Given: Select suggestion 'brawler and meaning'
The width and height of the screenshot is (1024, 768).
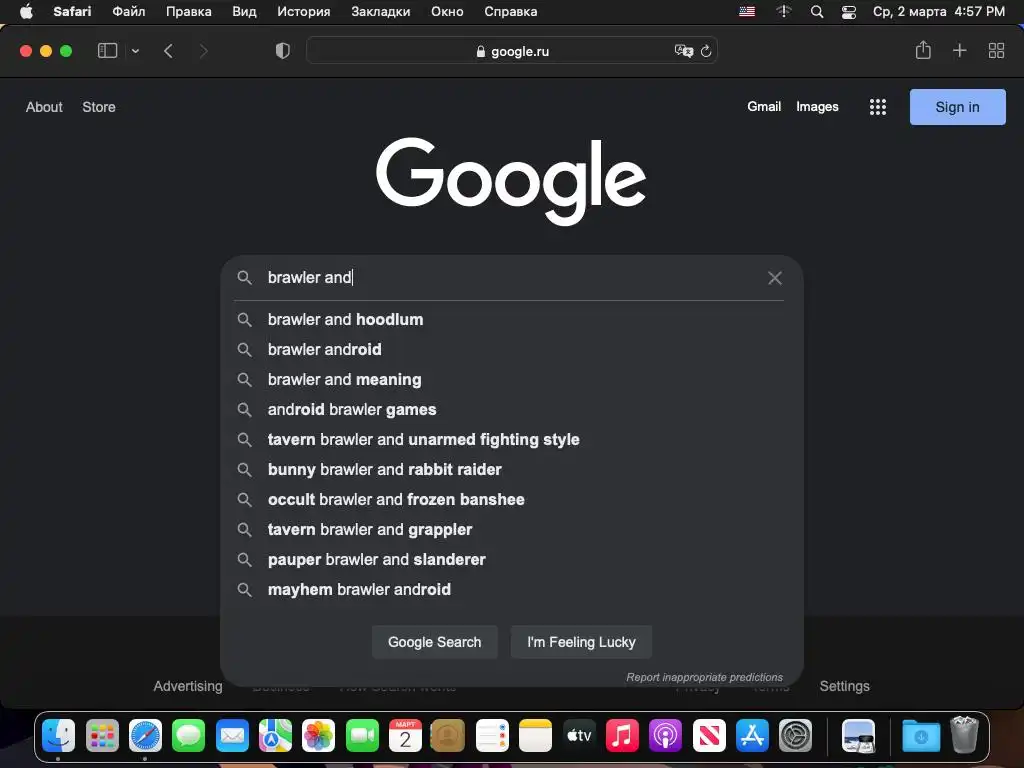Looking at the screenshot, I should (511, 379).
